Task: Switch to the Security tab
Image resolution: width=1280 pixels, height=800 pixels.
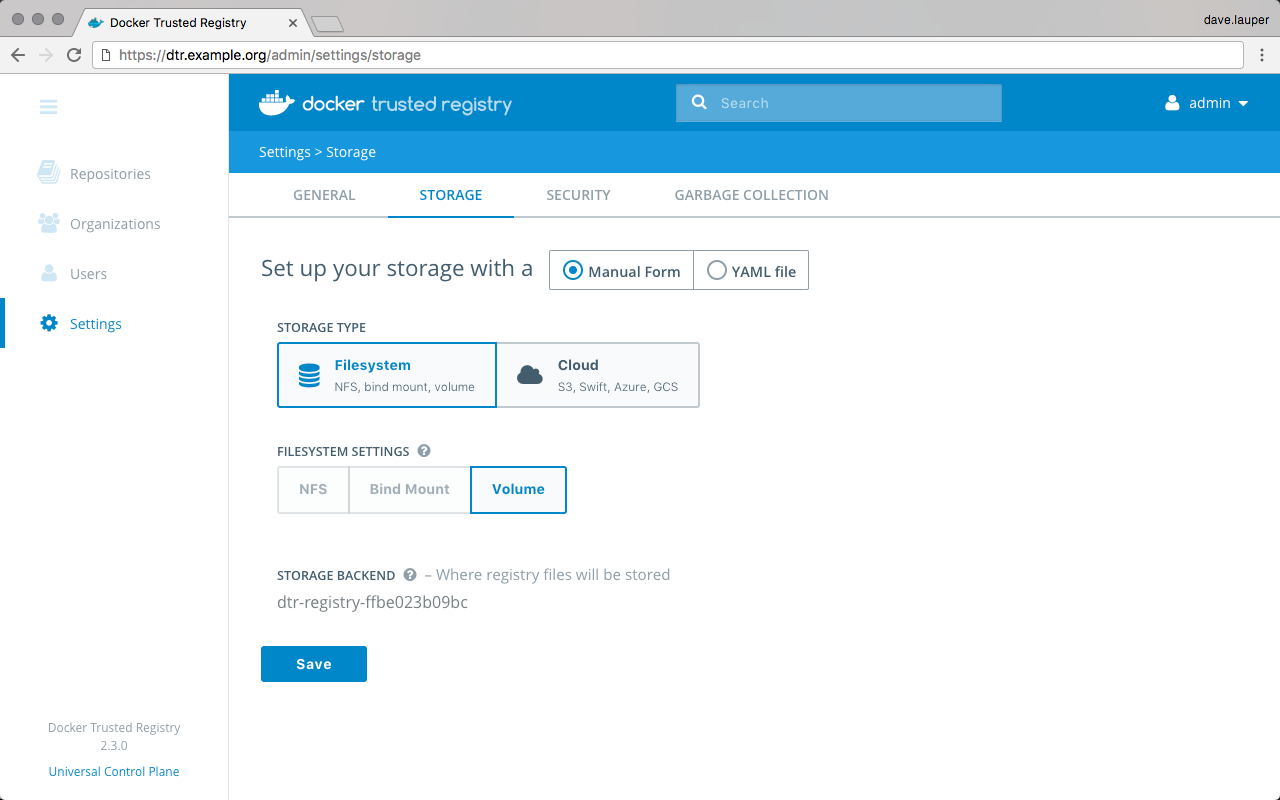Action: (578, 195)
